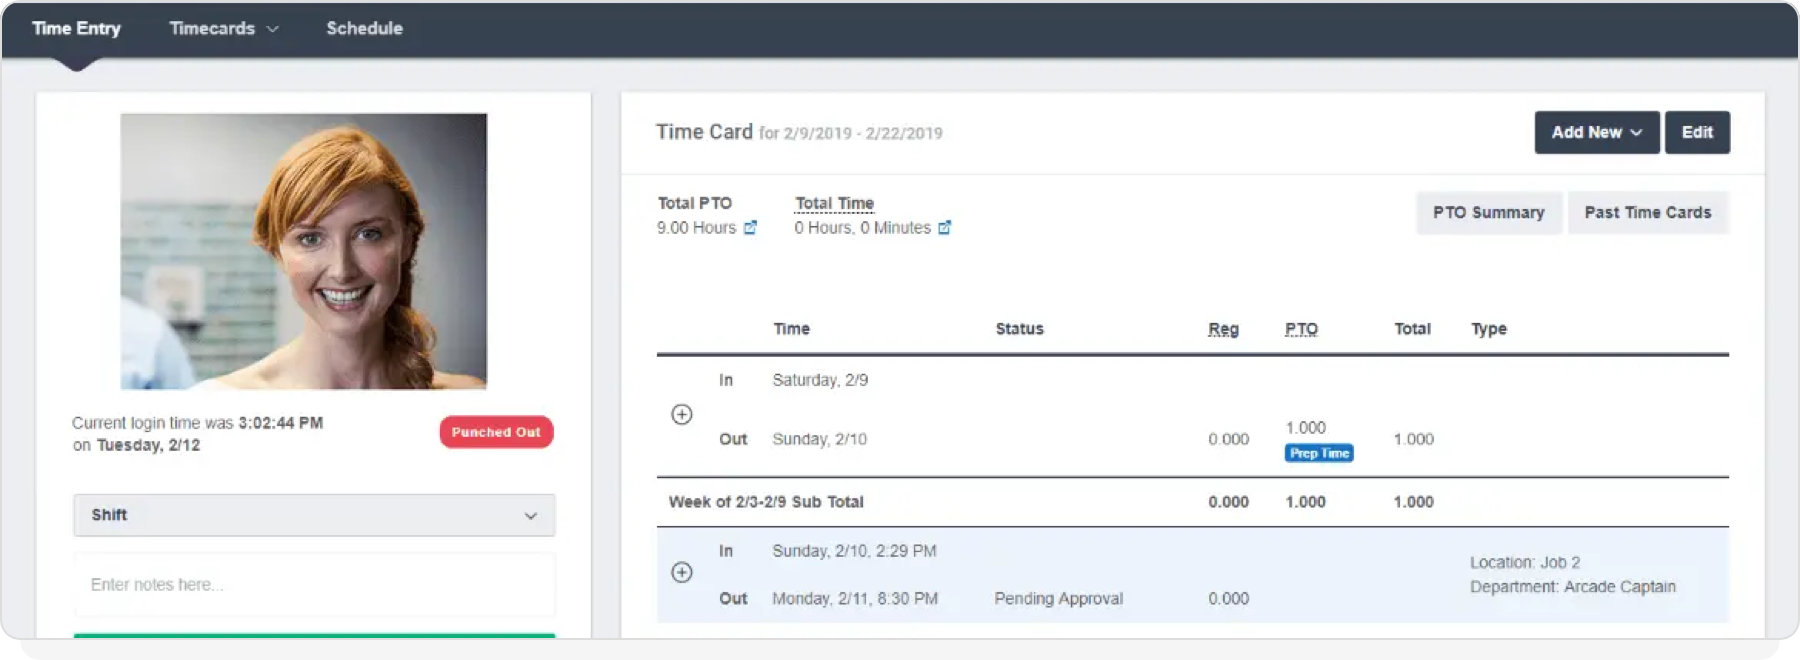The height and width of the screenshot is (660, 1800).
Task: Click into the notes input field
Action: click(314, 585)
